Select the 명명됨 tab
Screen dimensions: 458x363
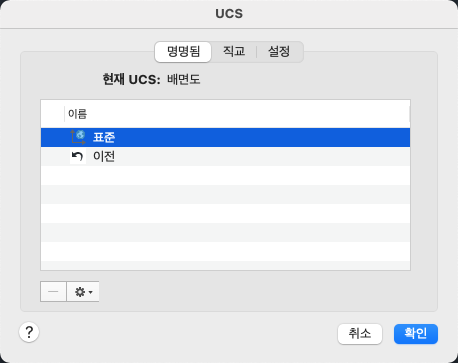[x=183, y=52]
